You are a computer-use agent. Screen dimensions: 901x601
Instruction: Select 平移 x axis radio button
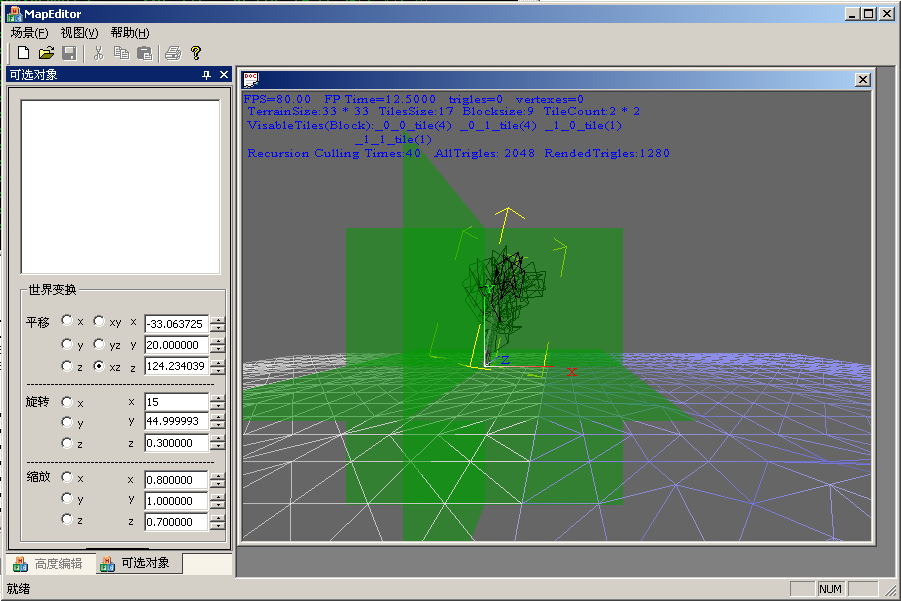pos(67,321)
